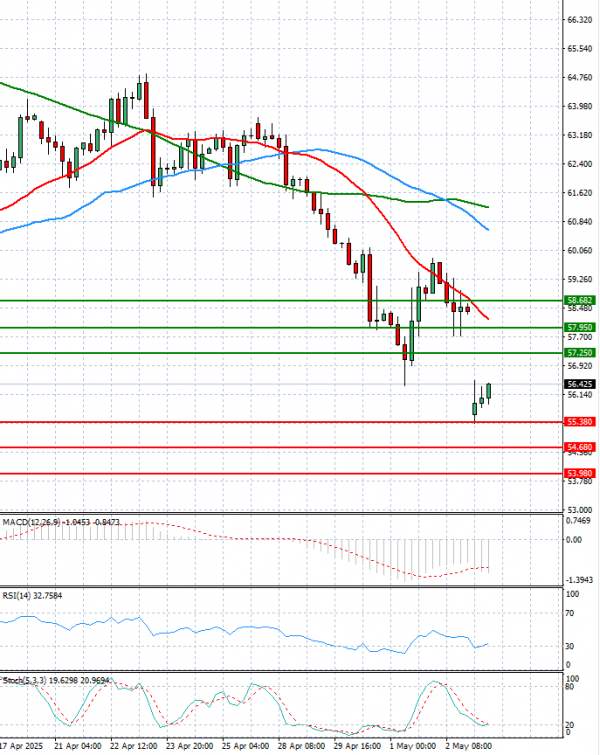
Task: Click the 61.620 price axis value
Action: [580, 193]
